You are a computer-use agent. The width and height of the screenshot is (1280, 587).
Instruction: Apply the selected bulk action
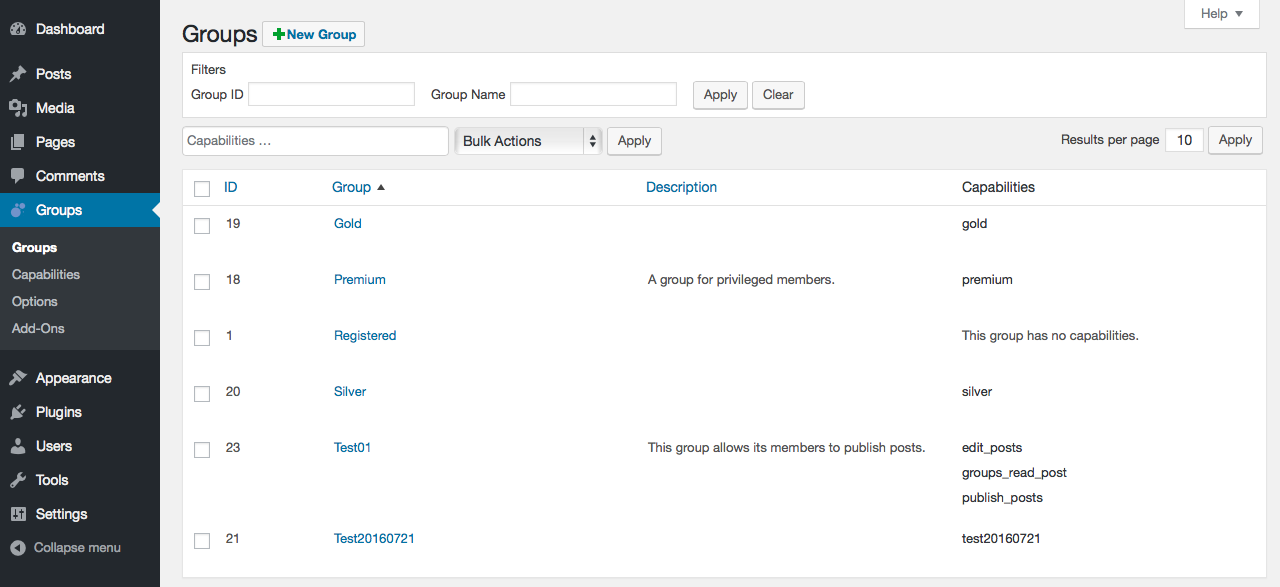click(634, 141)
